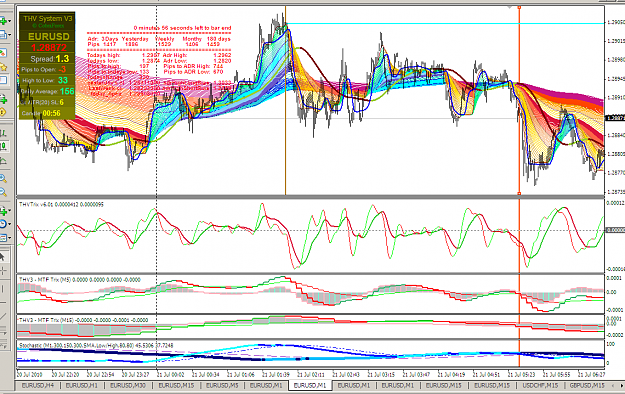Screen dimensions: 625x394
Task: Expand the Profiles dropdown arrow
Action: 10,35
